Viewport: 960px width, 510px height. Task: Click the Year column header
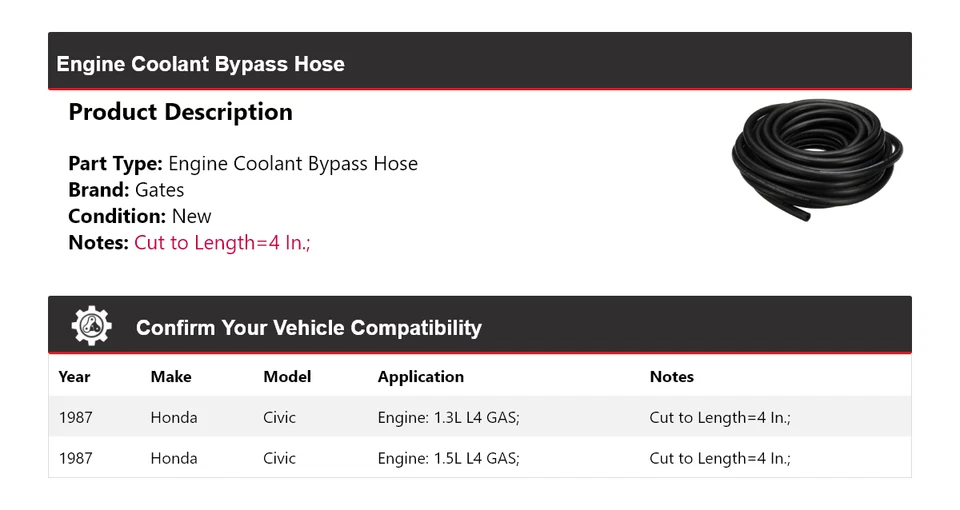pyautogui.click(x=74, y=377)
